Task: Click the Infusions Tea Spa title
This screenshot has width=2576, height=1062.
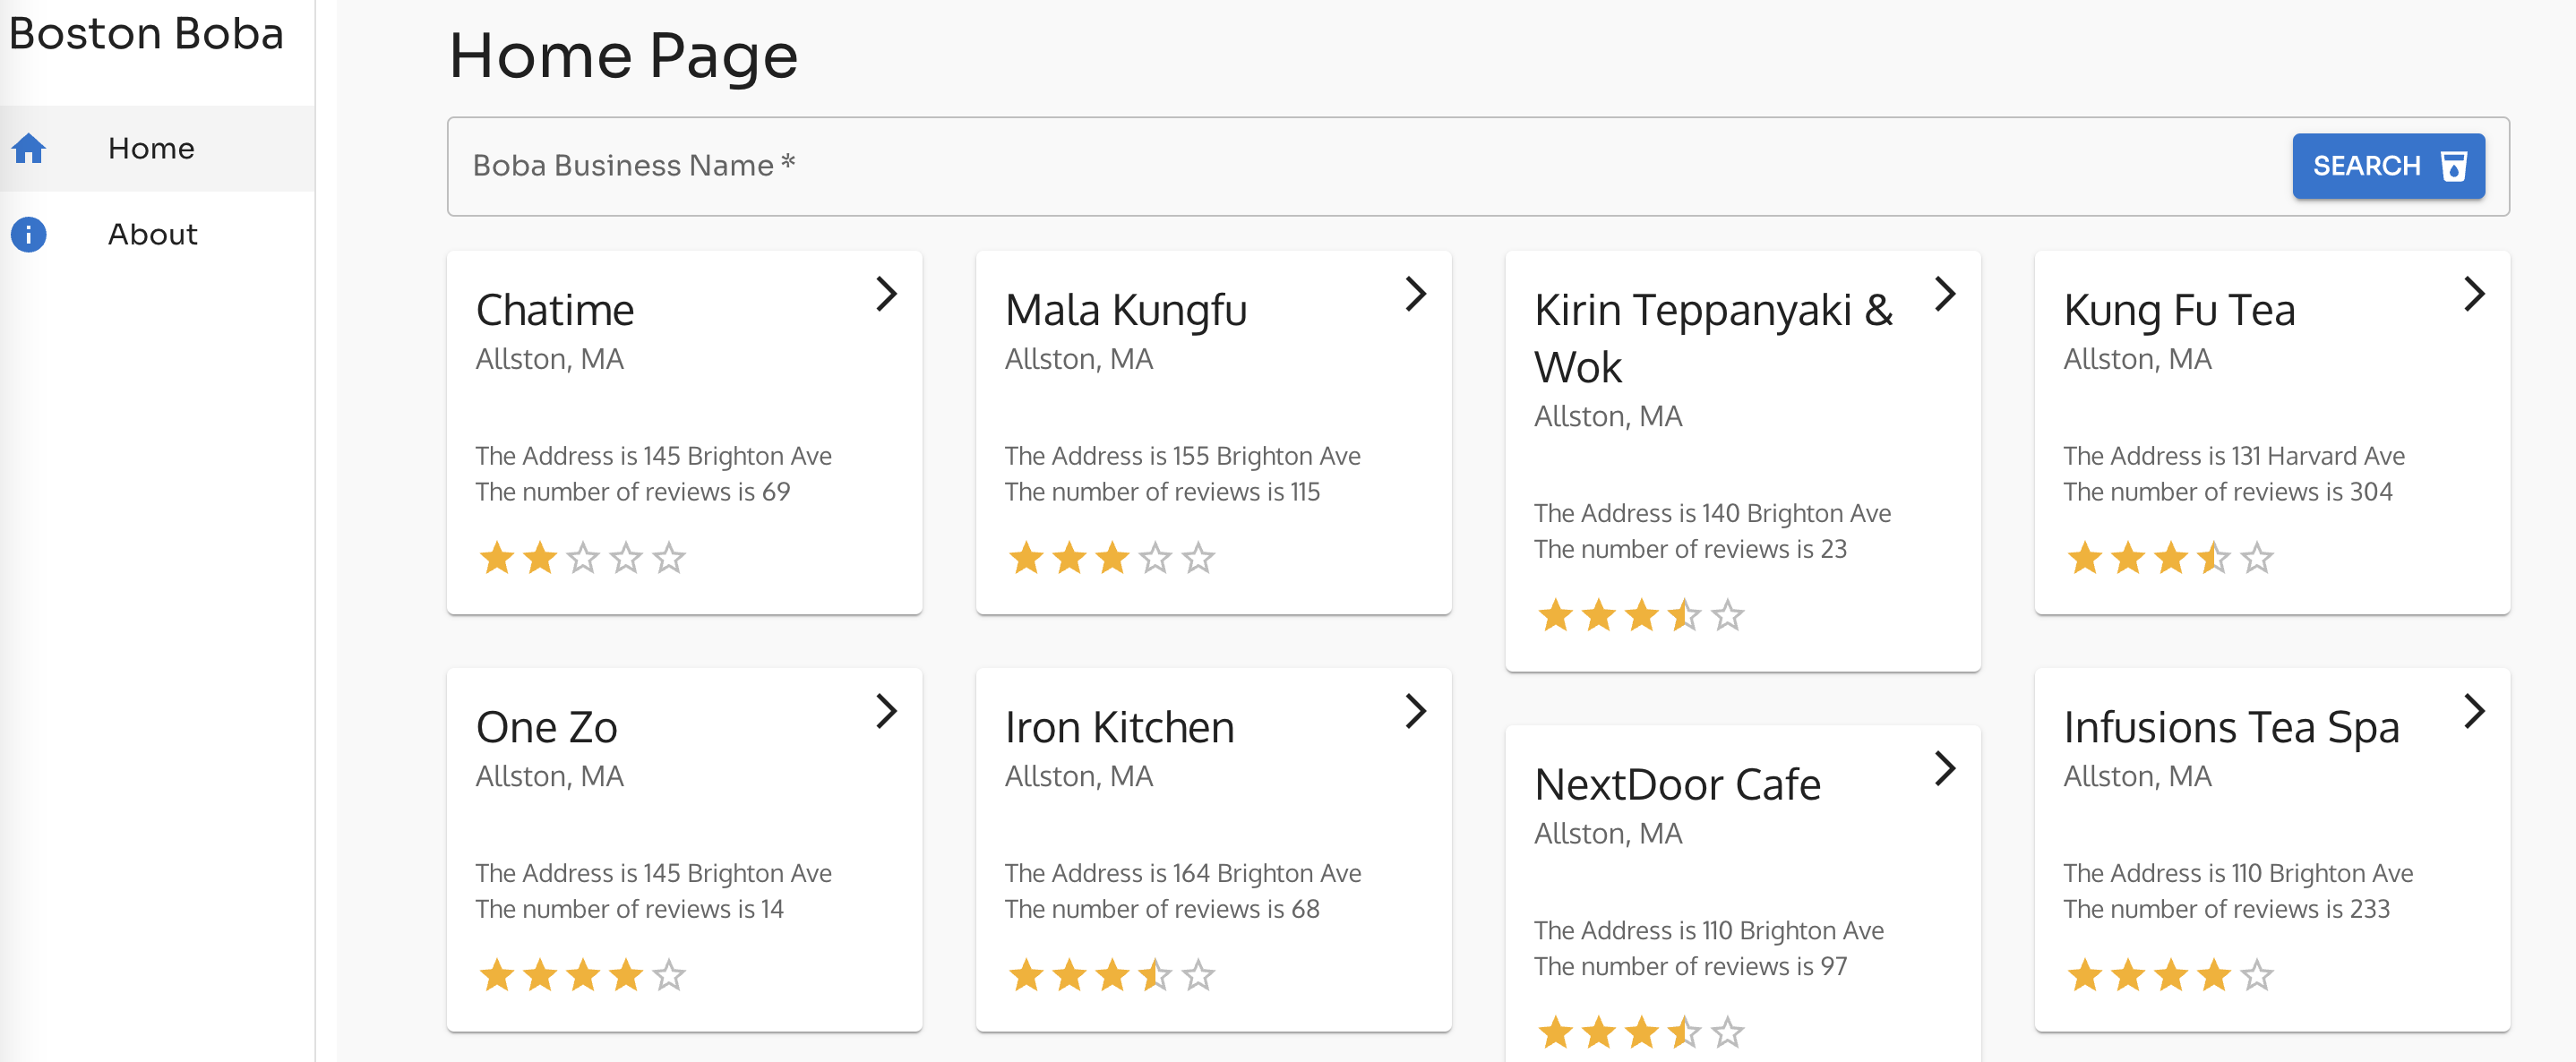Action: [x=2232, y=727]
